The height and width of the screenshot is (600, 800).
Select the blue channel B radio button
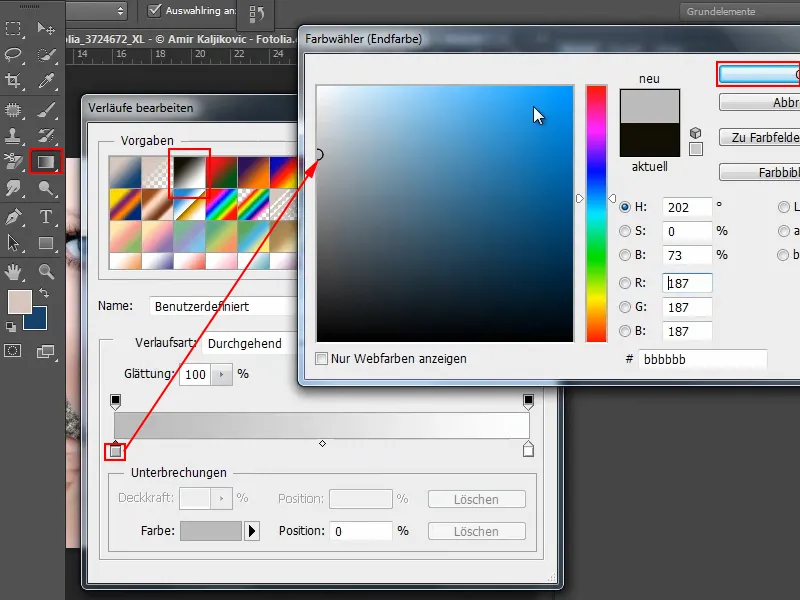click(625, 331)
